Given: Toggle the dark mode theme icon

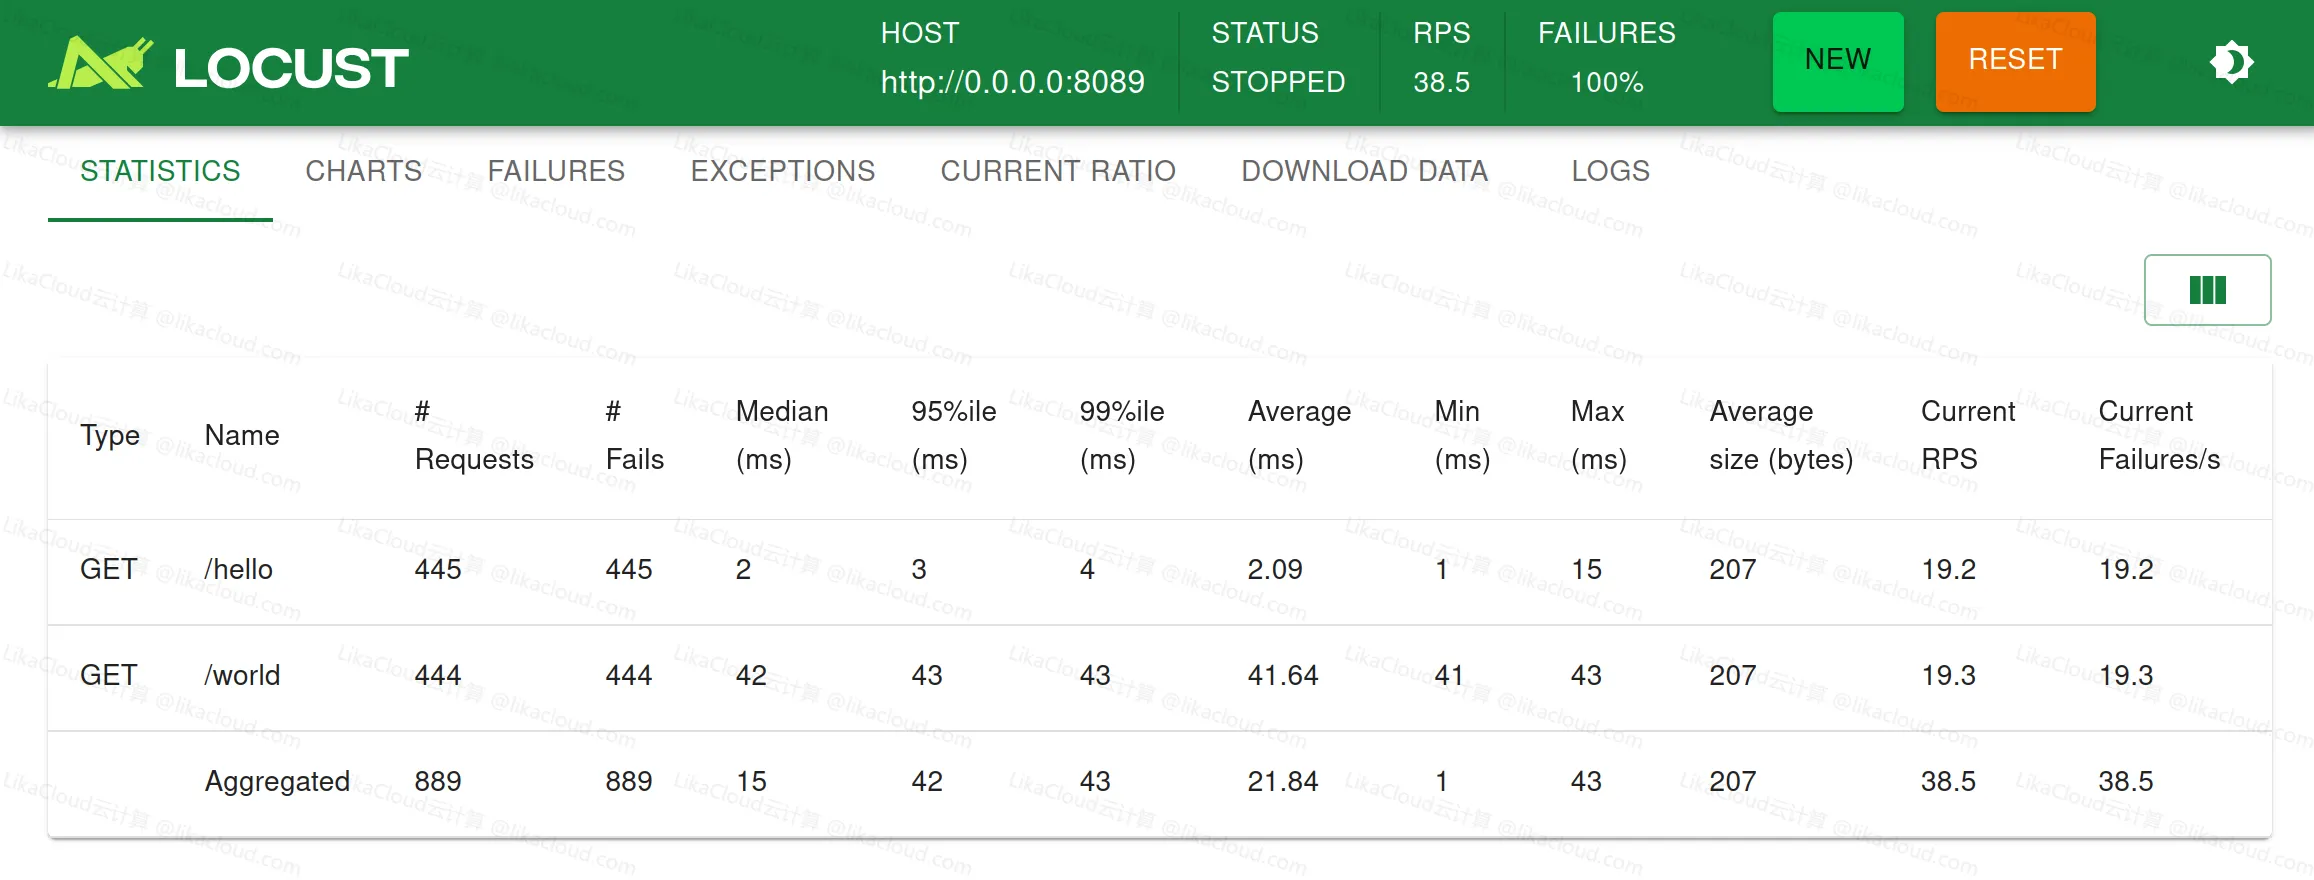Looking at the screenshot, I should tap(2231, 63).
